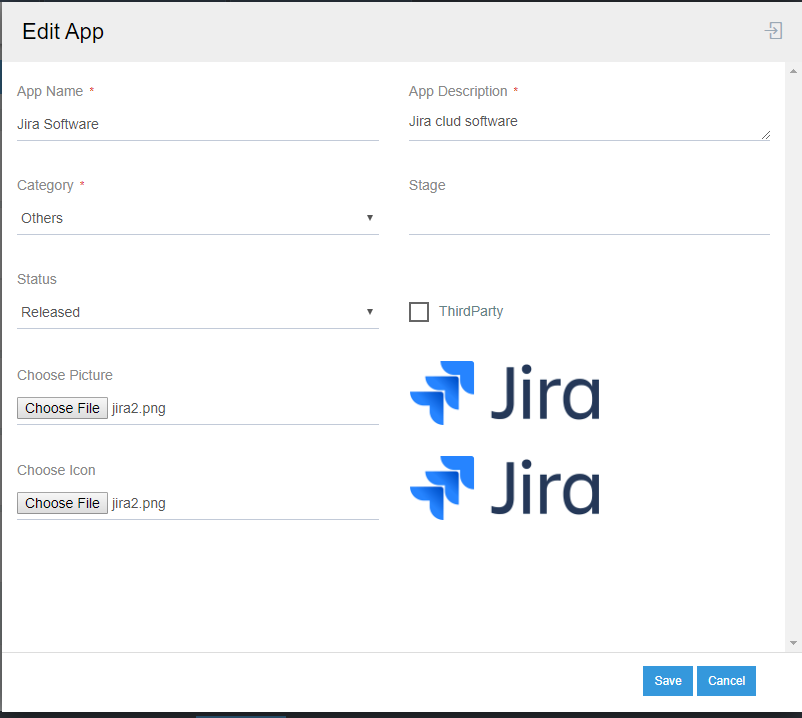Image resolution: width=802 pixels, height=718 pixels.
Task: Click the ThirdParty label text
Action: point(471,311)
